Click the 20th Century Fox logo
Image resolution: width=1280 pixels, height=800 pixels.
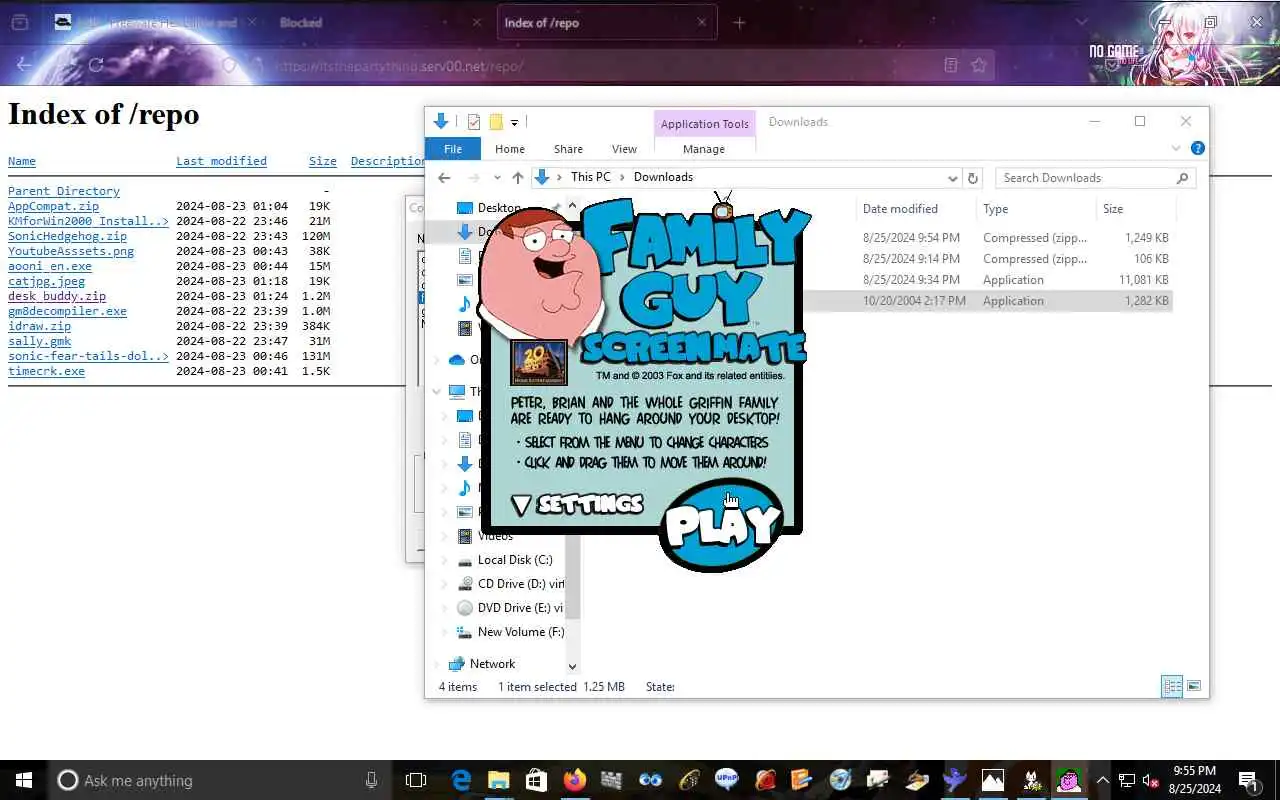pos(539,362)
